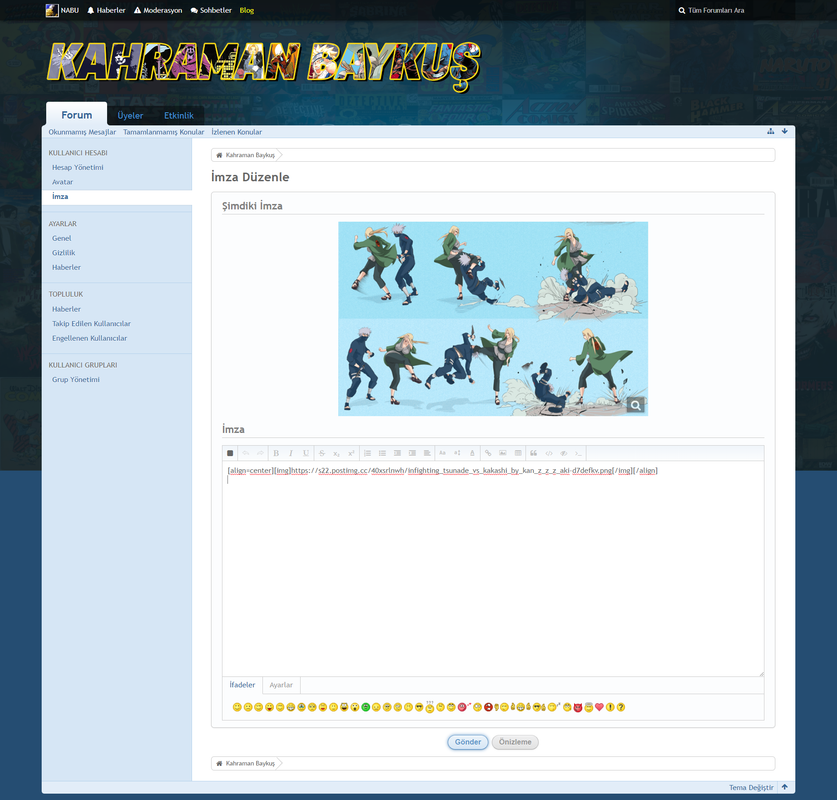The image size is (837, 800).
Task: Click the Tüm Forumları Ara search field
Action: coord(734,10)
